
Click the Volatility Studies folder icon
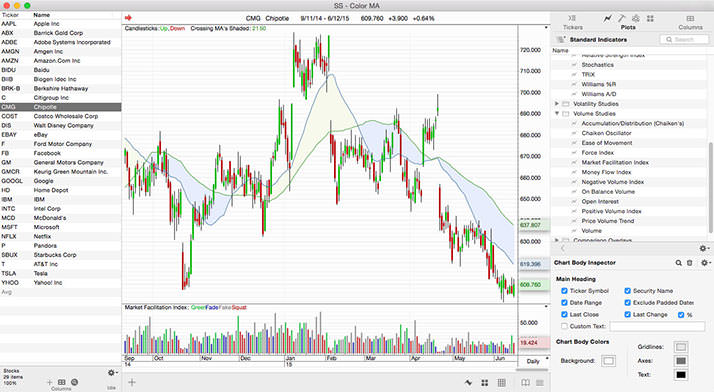(566, 104)
